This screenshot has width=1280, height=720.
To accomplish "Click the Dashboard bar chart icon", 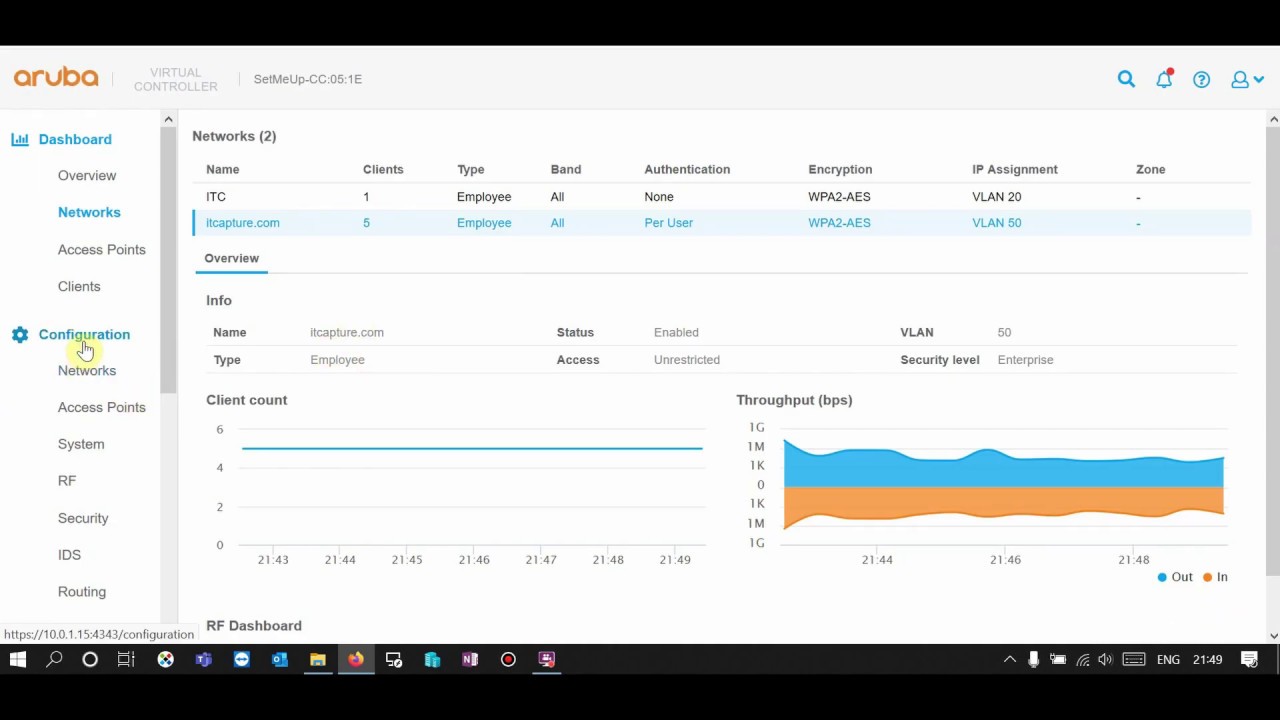I will (20, 139).
